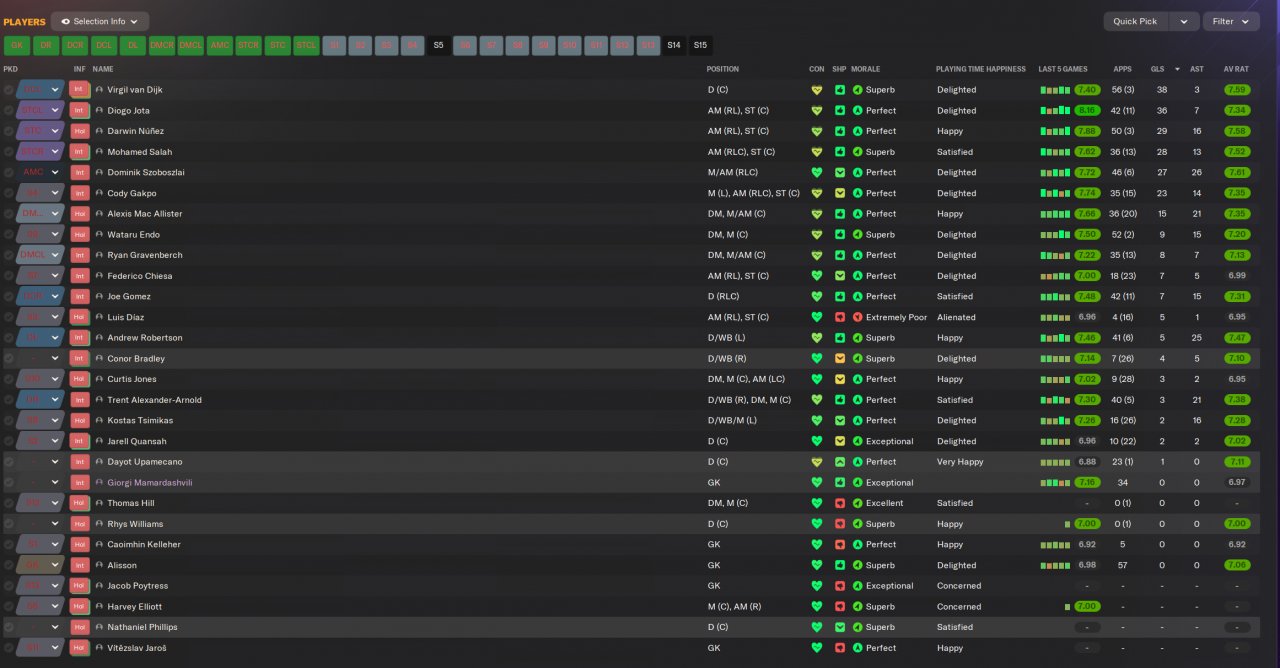This screenshot has height=668, width=1280.
Task: Click Virgil van Dijk's 7.59 average rating pill
Action: (x=1237, y=90)
